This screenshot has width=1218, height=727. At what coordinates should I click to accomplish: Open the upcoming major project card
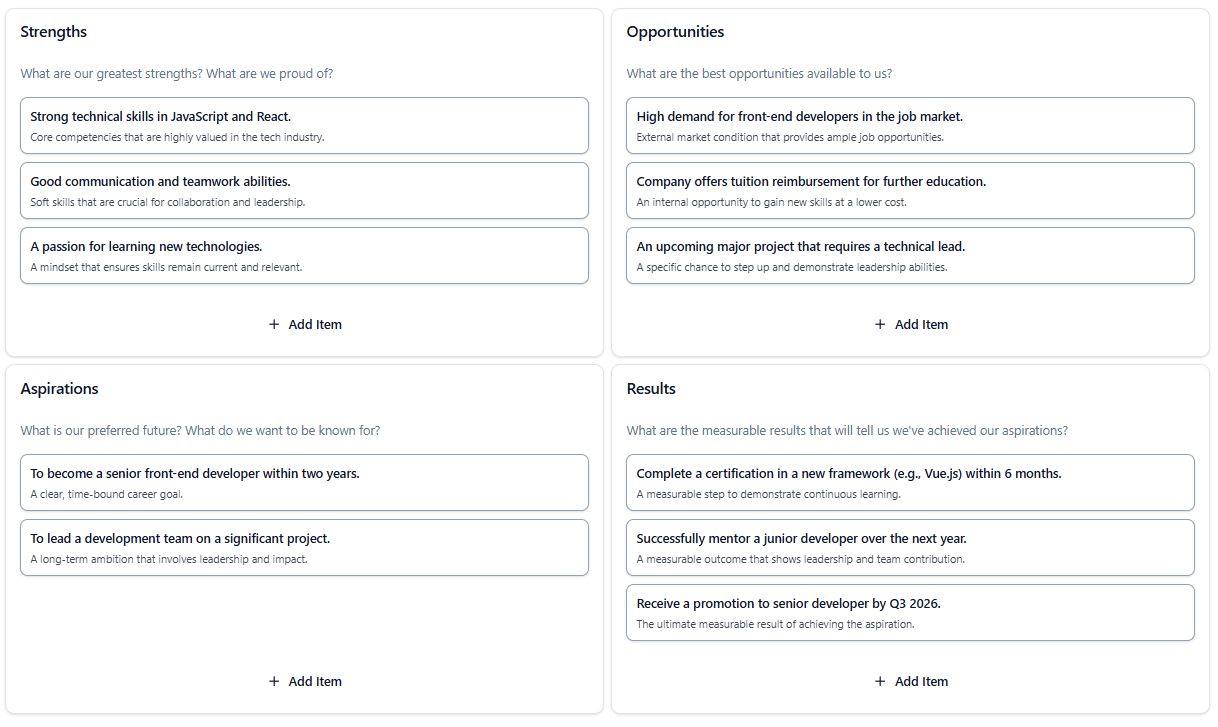point(910,256)
